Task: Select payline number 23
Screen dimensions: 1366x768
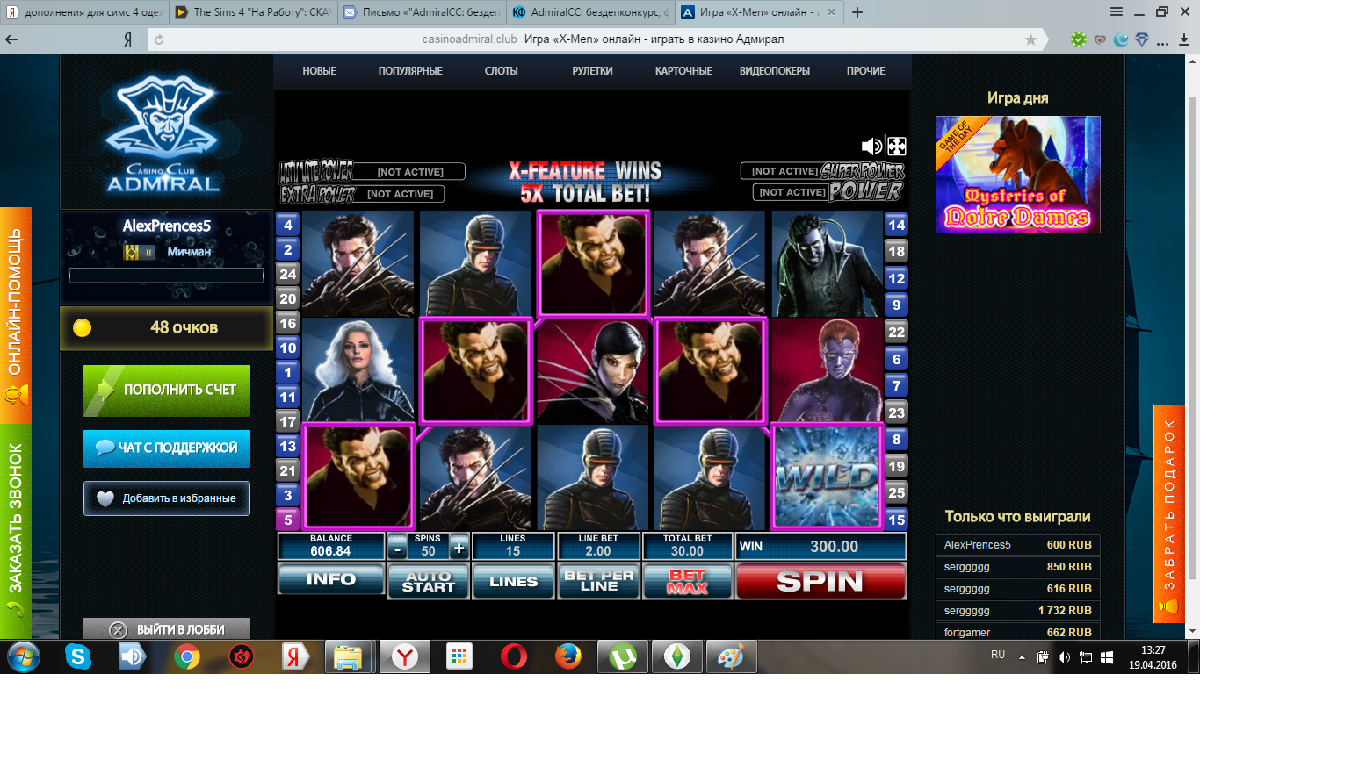Action: (x=896, y=412)
